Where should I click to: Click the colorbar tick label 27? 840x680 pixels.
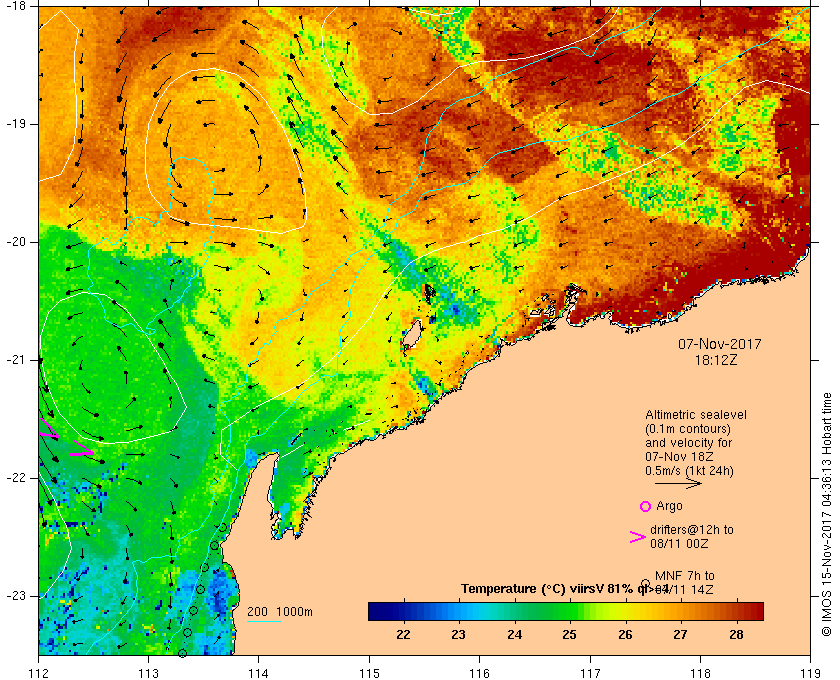[x=680, y=634]
